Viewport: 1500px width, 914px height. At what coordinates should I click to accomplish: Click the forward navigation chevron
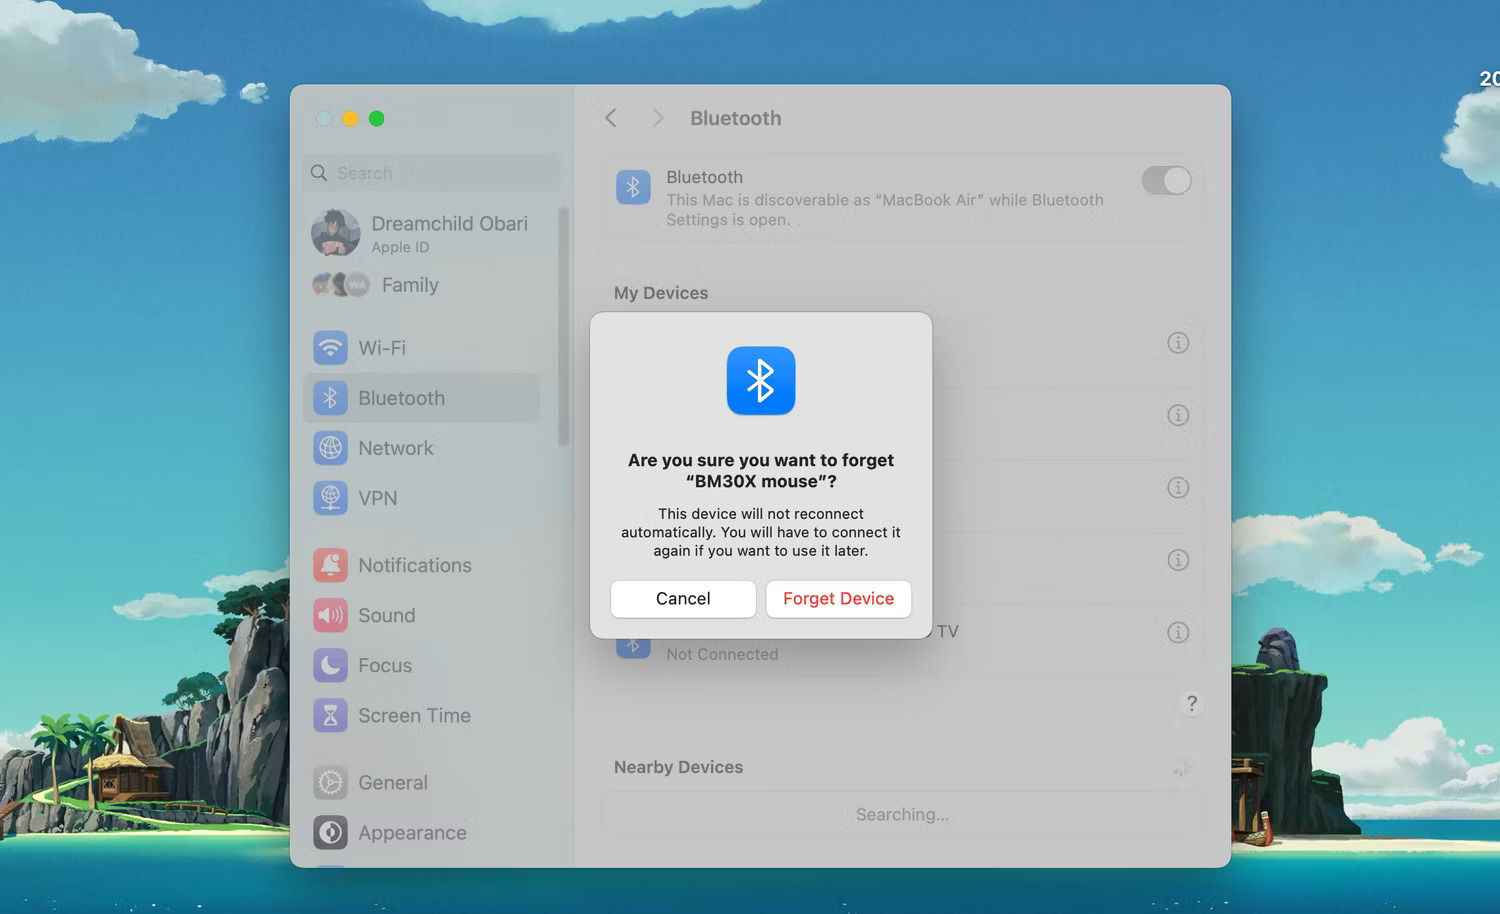pos(657,117)
